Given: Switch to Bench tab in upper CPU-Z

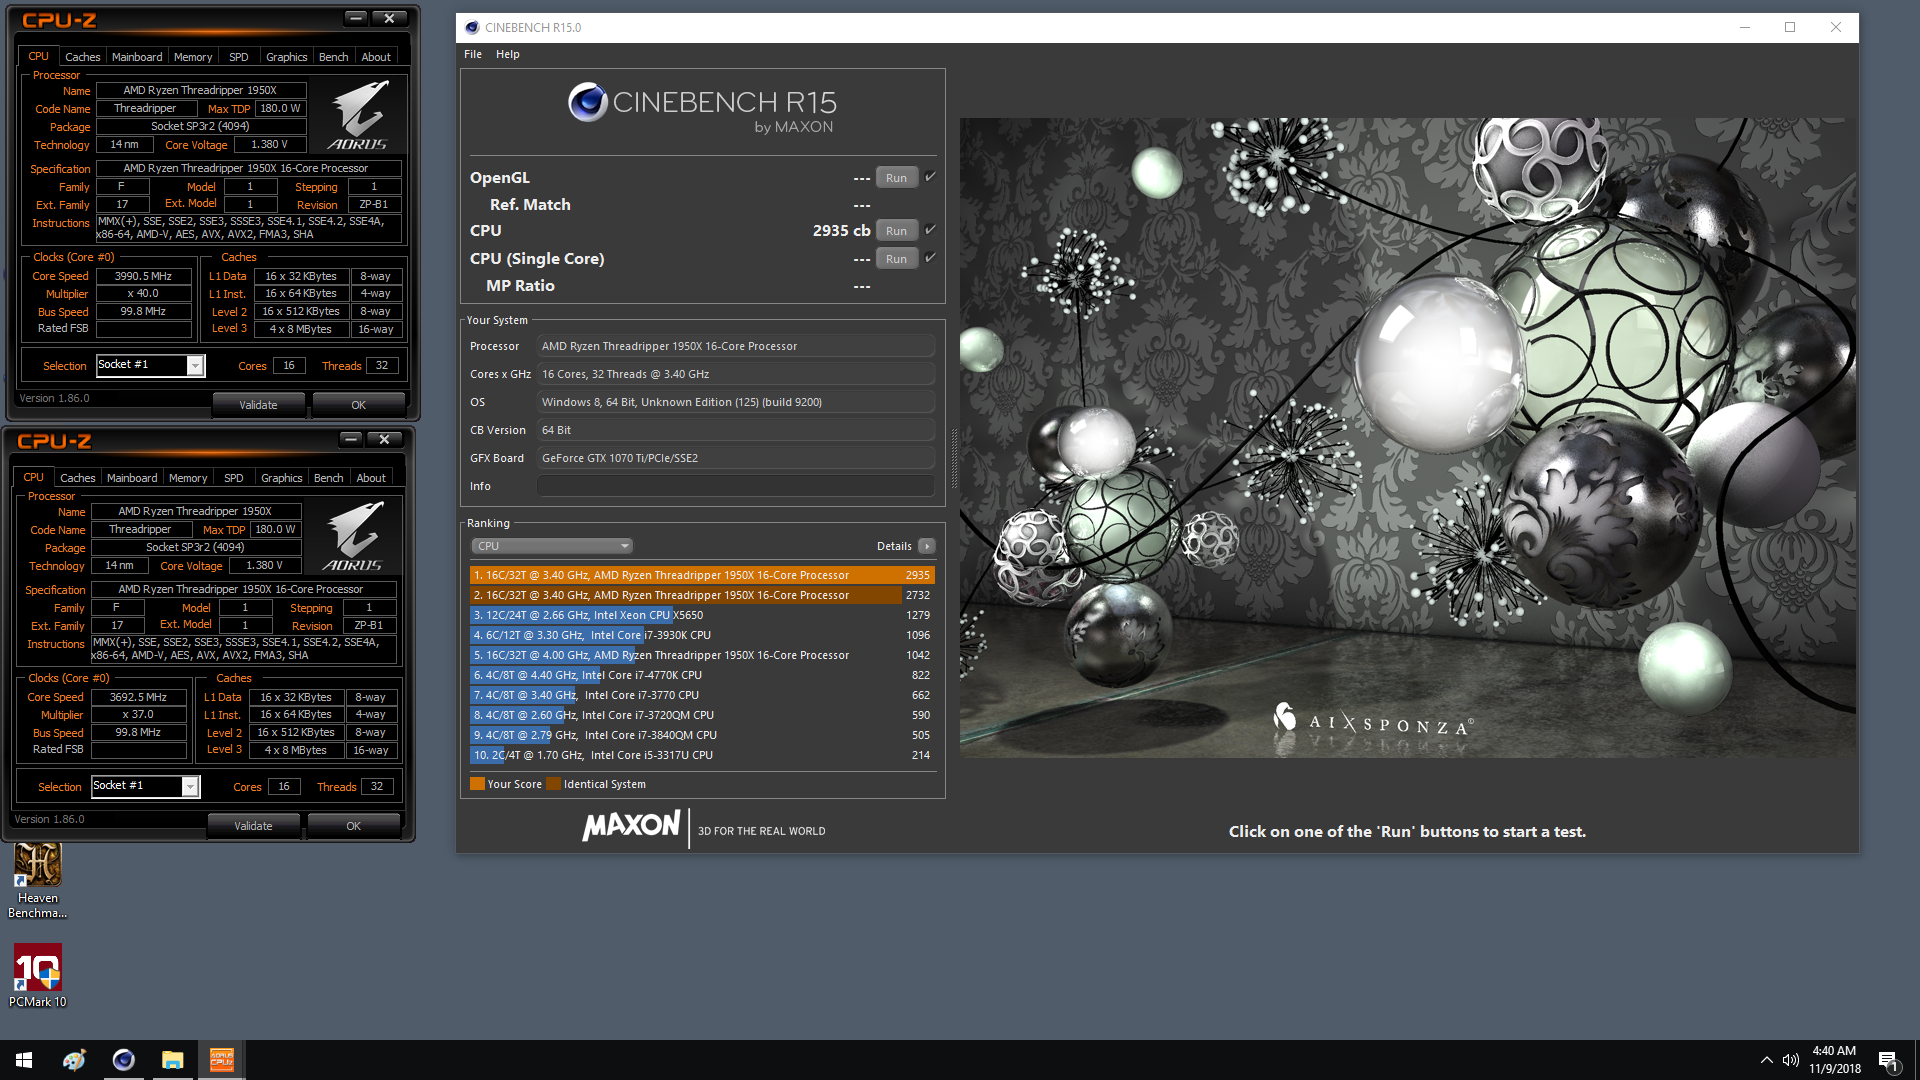Looking at the screenshot, I should pyautogui.click(x=333, y=57).
